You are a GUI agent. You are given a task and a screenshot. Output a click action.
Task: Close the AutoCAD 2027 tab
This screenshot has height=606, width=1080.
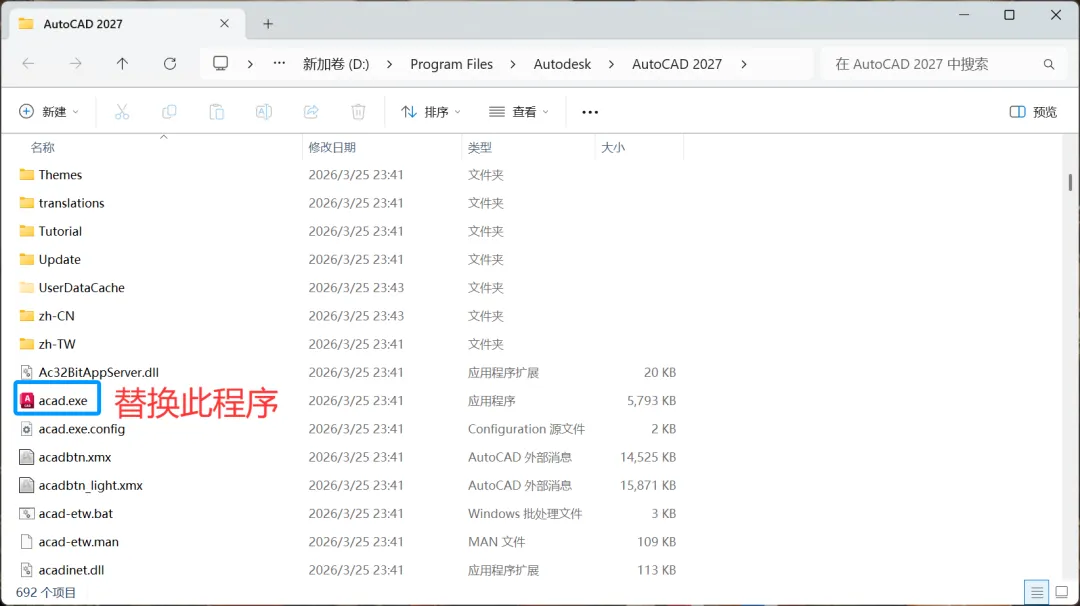pyautogui.click(x=225, y=23)
